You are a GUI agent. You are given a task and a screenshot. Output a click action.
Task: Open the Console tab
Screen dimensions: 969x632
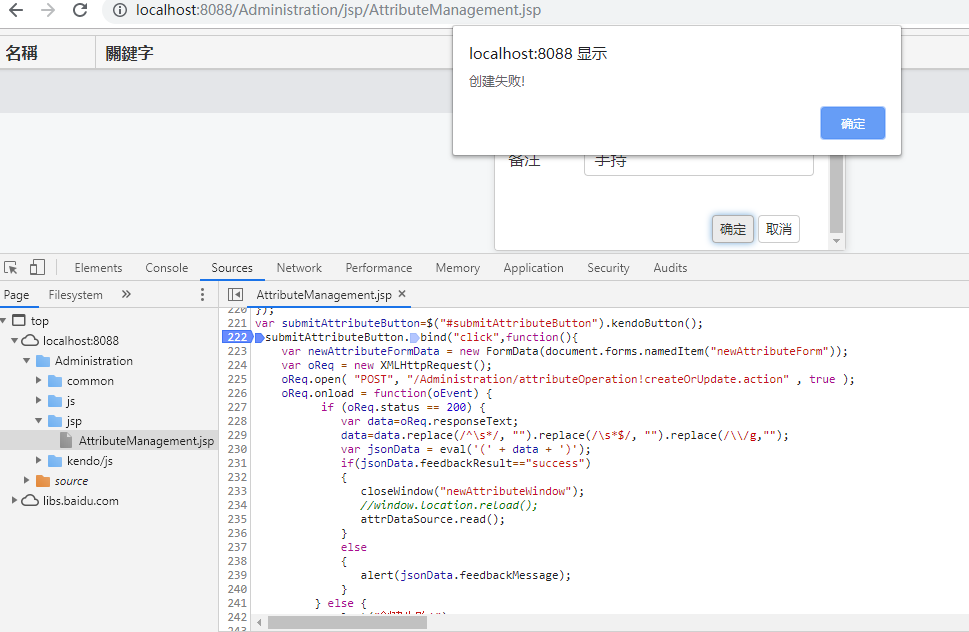click(x=167, y=268)
